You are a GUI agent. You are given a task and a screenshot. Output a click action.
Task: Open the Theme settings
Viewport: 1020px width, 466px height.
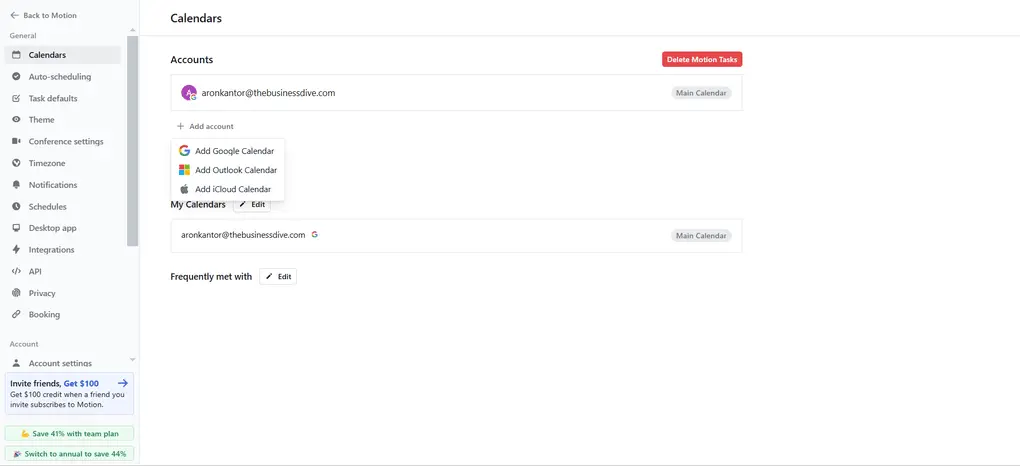[62, 120]
